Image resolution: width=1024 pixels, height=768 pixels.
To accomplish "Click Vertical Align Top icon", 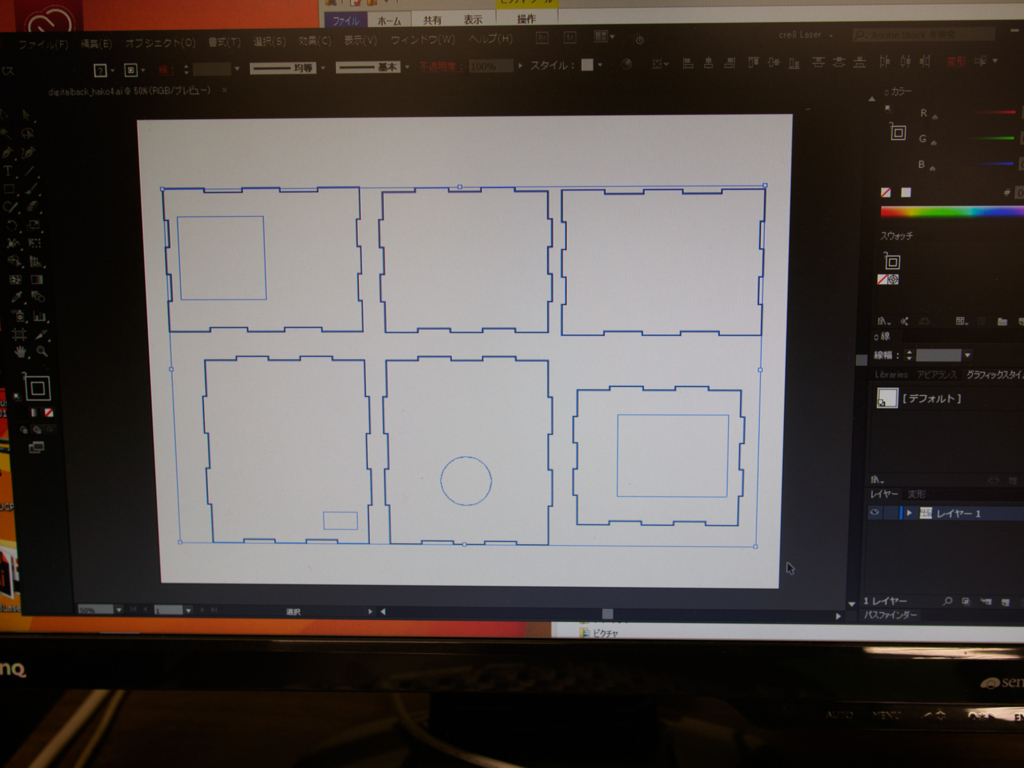I will coord(753,63).
